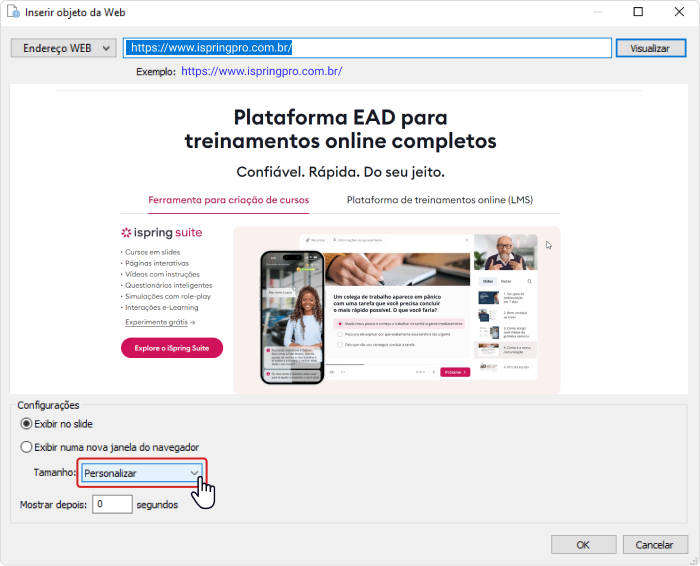
Task: Click the dialog resize grip in the corner
Action: [x=693, y=560]
